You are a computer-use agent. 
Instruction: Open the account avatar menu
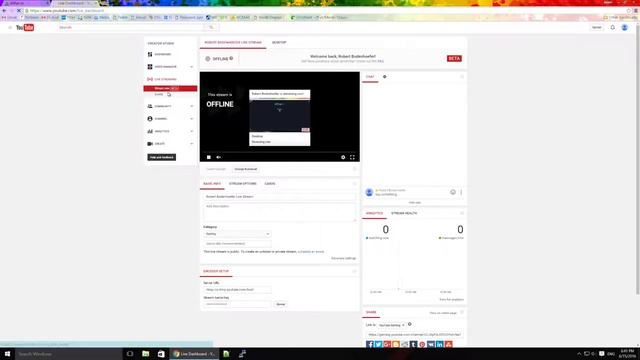(x=624, y=27)
